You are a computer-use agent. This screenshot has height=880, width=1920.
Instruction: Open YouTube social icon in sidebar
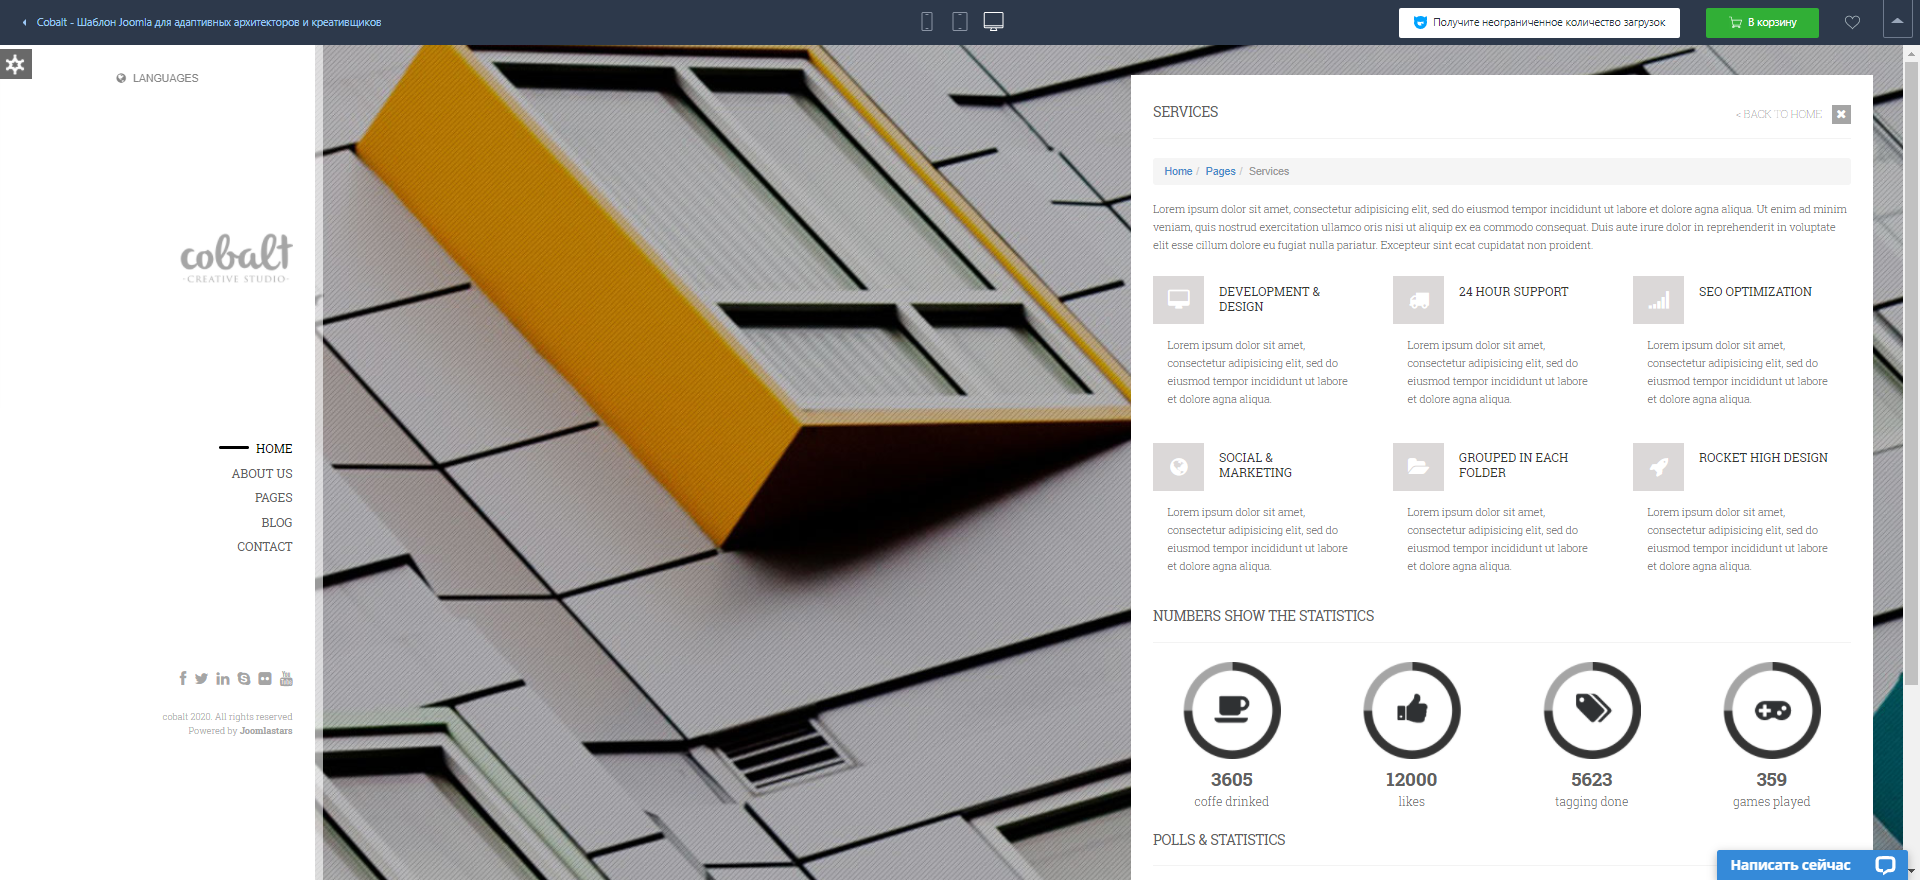click(286, 679)
